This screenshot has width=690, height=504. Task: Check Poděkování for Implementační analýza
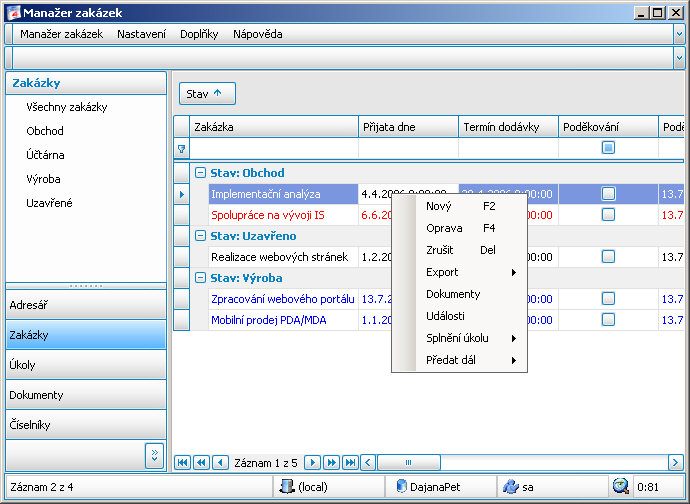(608, 194)
